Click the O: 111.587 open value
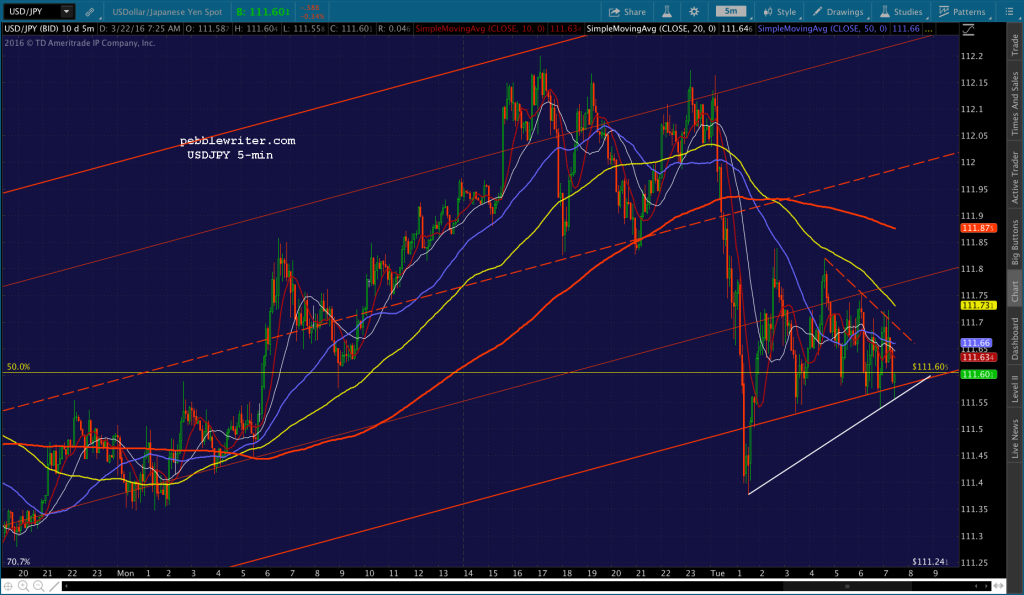This screenshot has height=595, width=1024. [208, 29]
